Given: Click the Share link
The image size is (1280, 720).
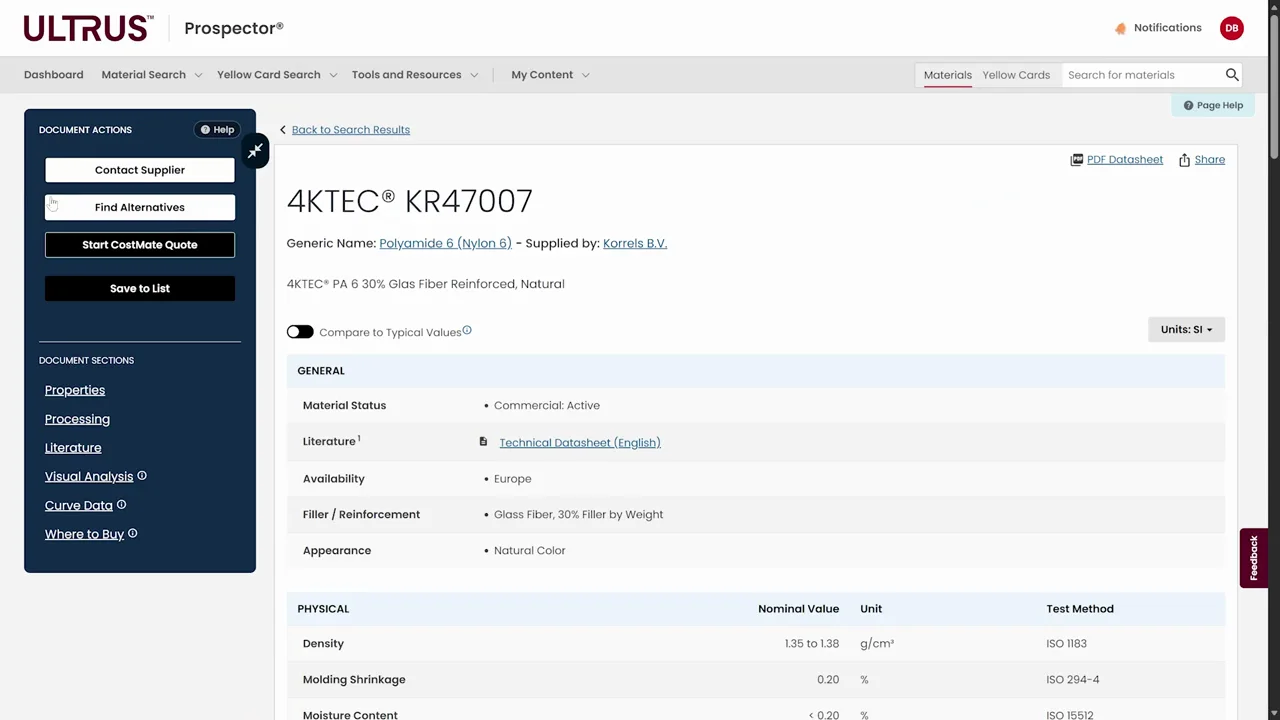Looking at the screenshot, I should [x=1209, y=160].
